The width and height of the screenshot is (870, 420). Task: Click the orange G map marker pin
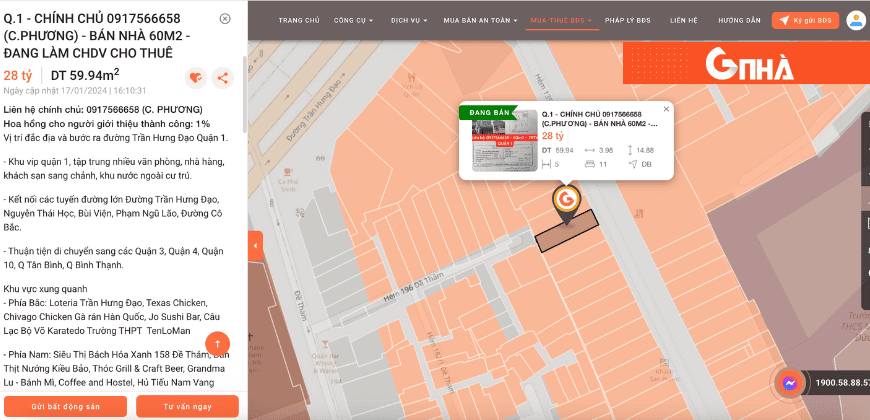point(566,203)
